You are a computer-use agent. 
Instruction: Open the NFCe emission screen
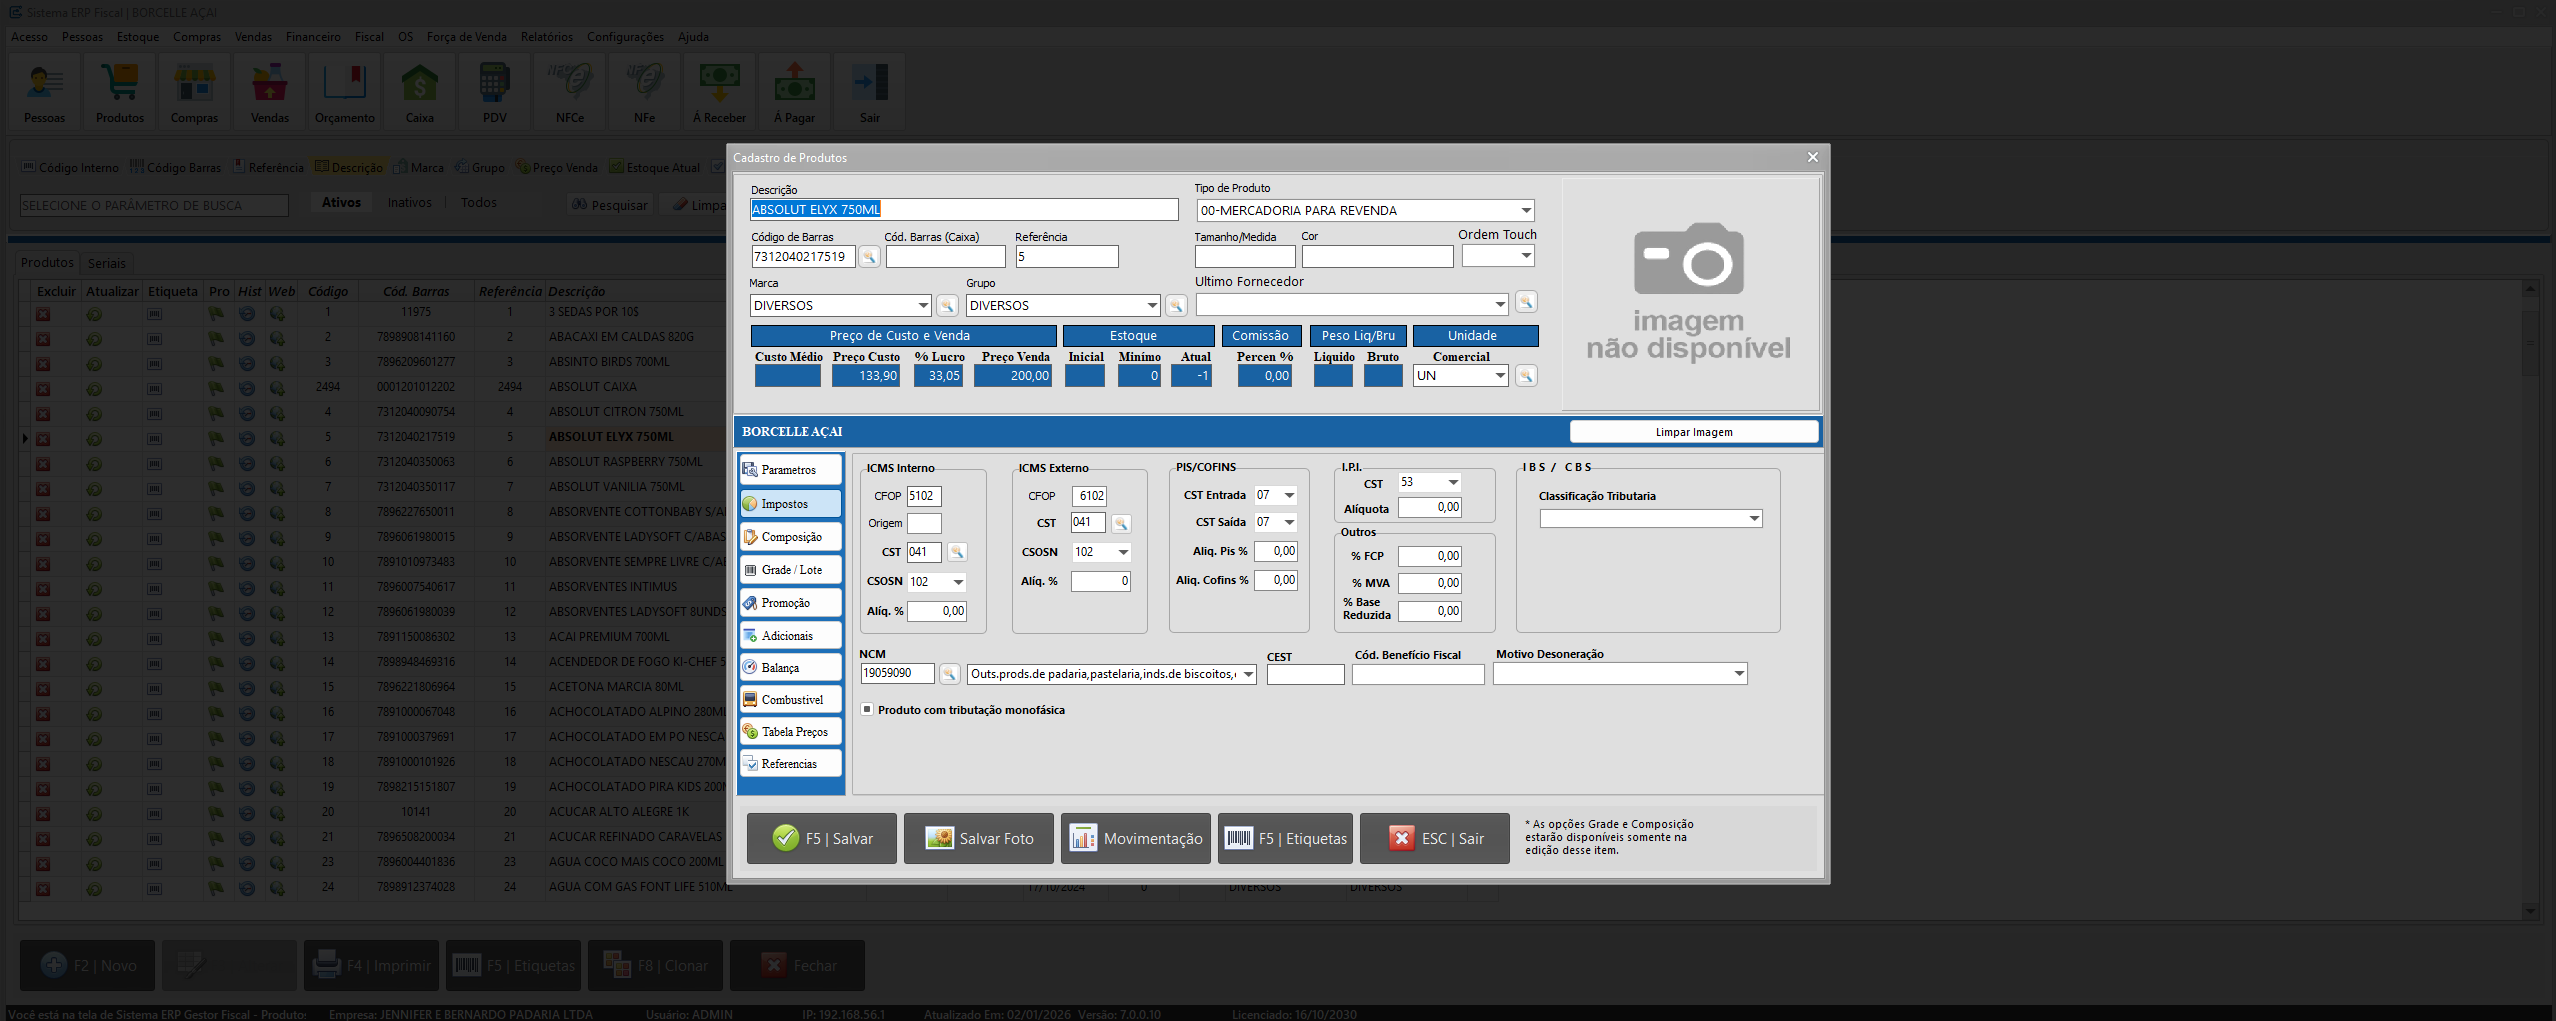[x=568, y=91]
